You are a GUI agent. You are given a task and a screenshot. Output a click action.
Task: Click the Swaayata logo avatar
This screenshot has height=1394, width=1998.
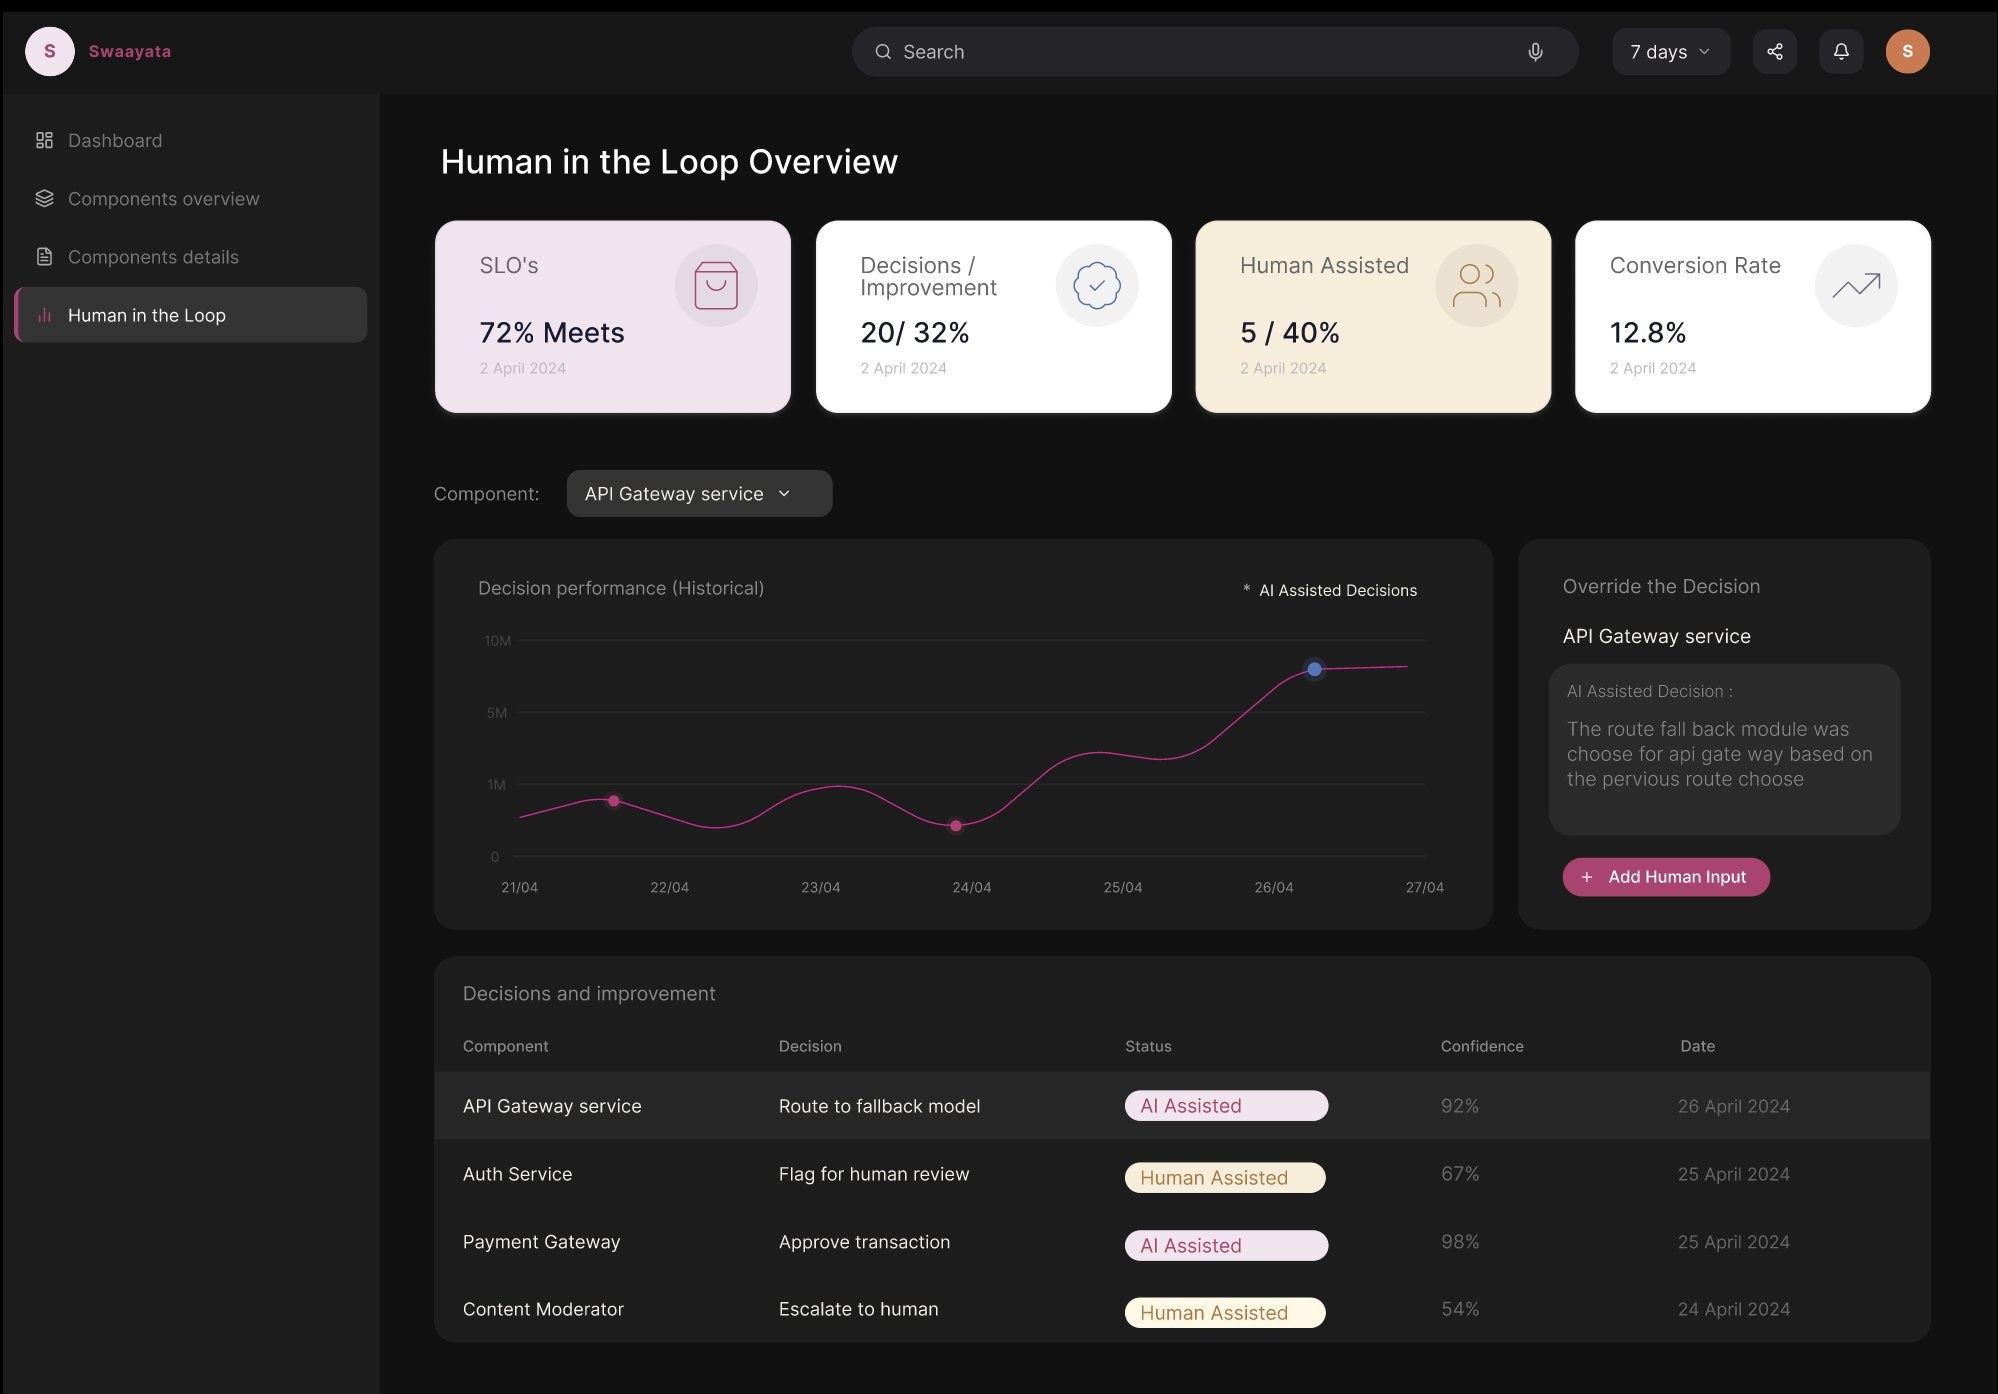point(50,51)
